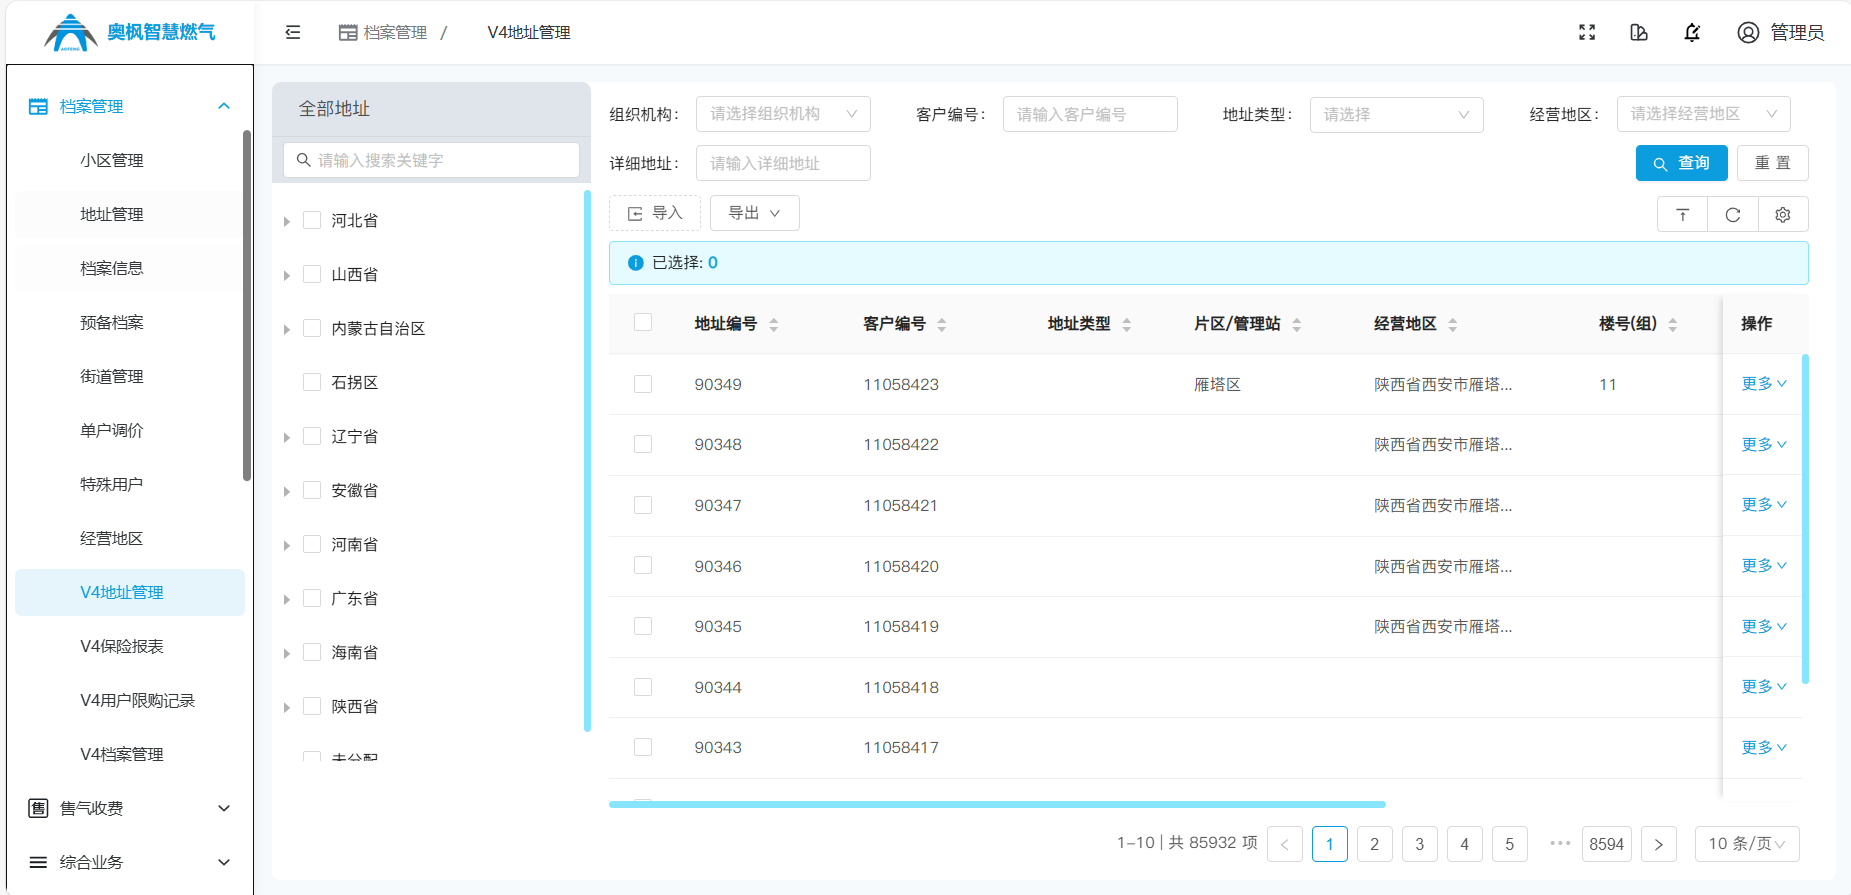Viewport: 1851px width, 895px height.
Task: Expand the 综合业务 sidebar section
Action: tap(129, 862)
